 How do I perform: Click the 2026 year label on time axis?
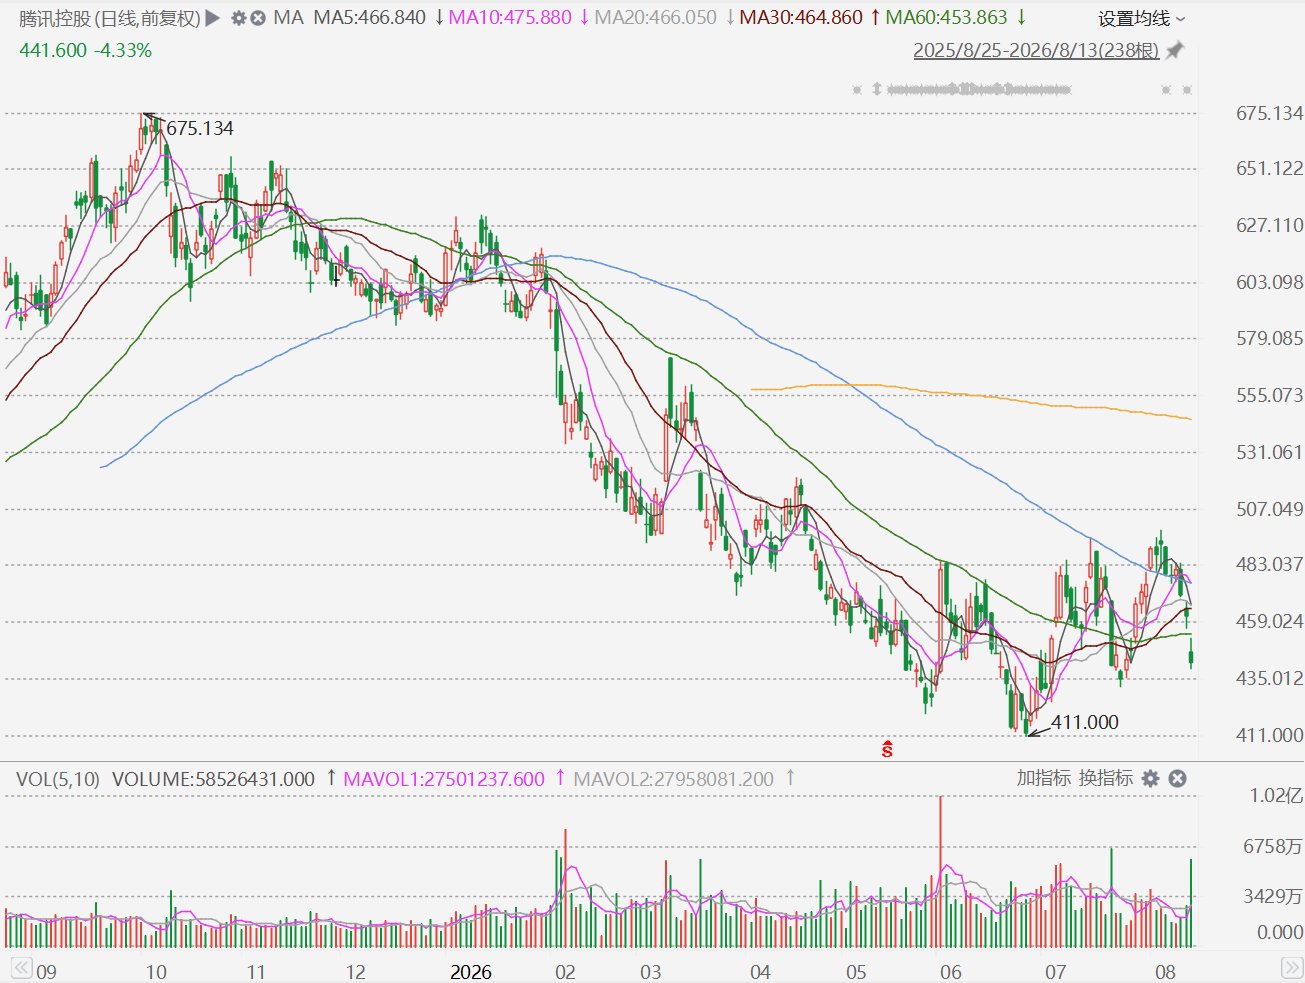coord(471,972)
